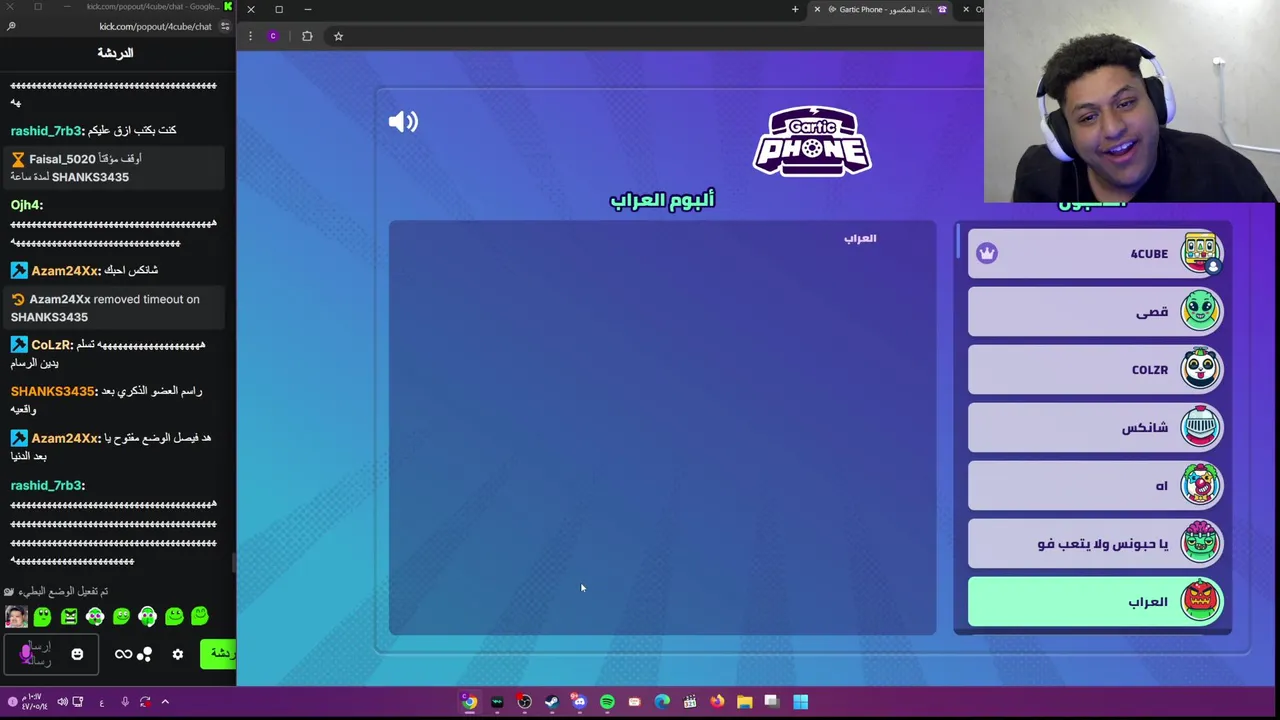Open Discord from the taskbar
The width and height of the screenshot is (1280, 720).
coord(579,702)
